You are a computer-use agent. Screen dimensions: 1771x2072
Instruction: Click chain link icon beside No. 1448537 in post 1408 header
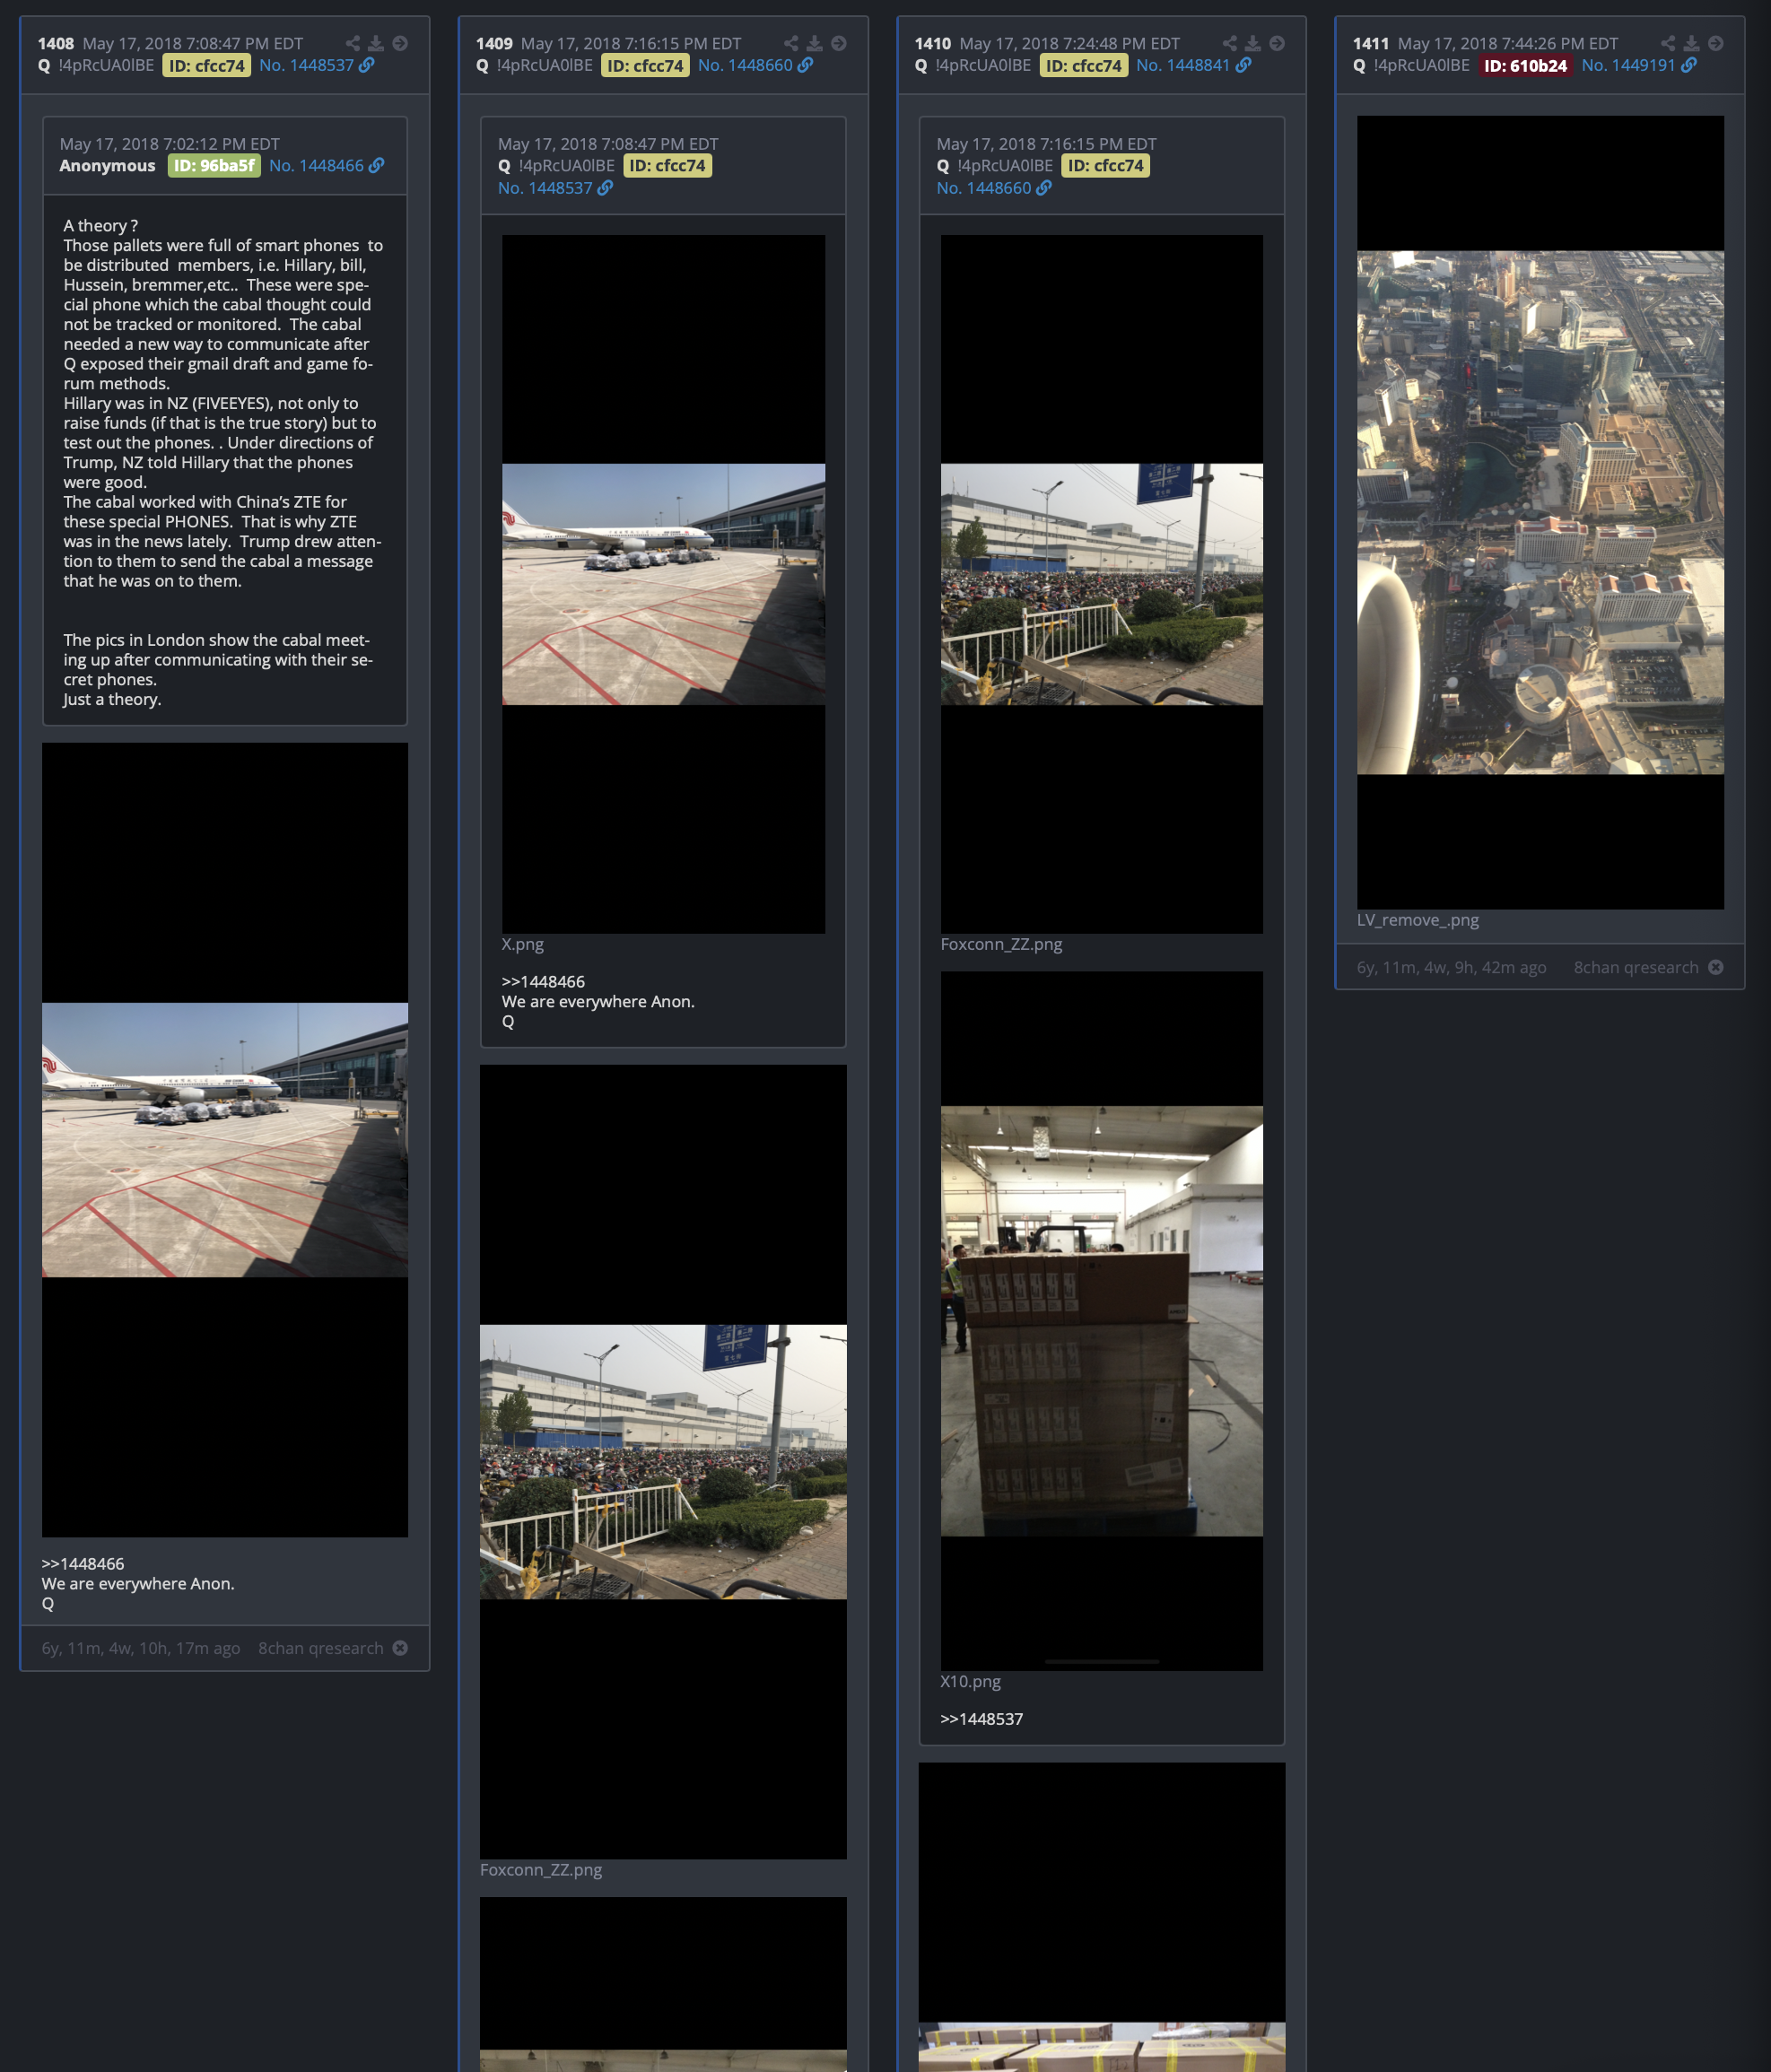coord(367,65)
